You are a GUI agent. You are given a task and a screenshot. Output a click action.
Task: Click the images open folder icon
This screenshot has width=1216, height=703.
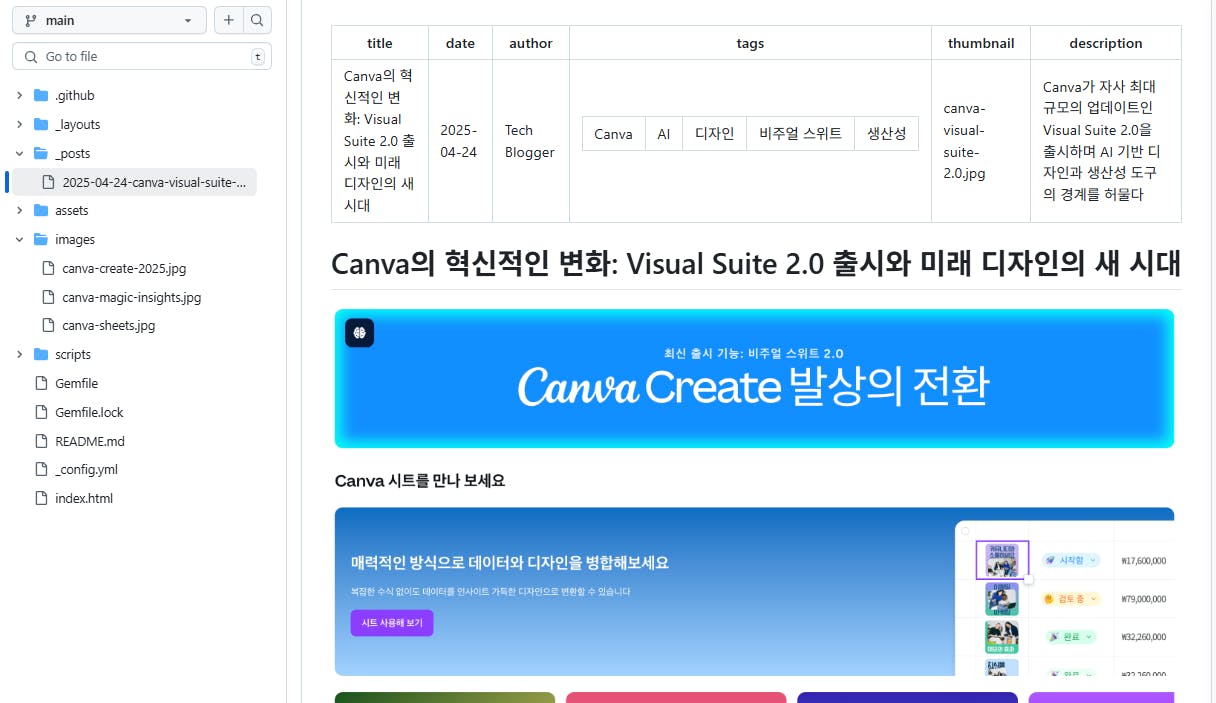click(41, 240)
